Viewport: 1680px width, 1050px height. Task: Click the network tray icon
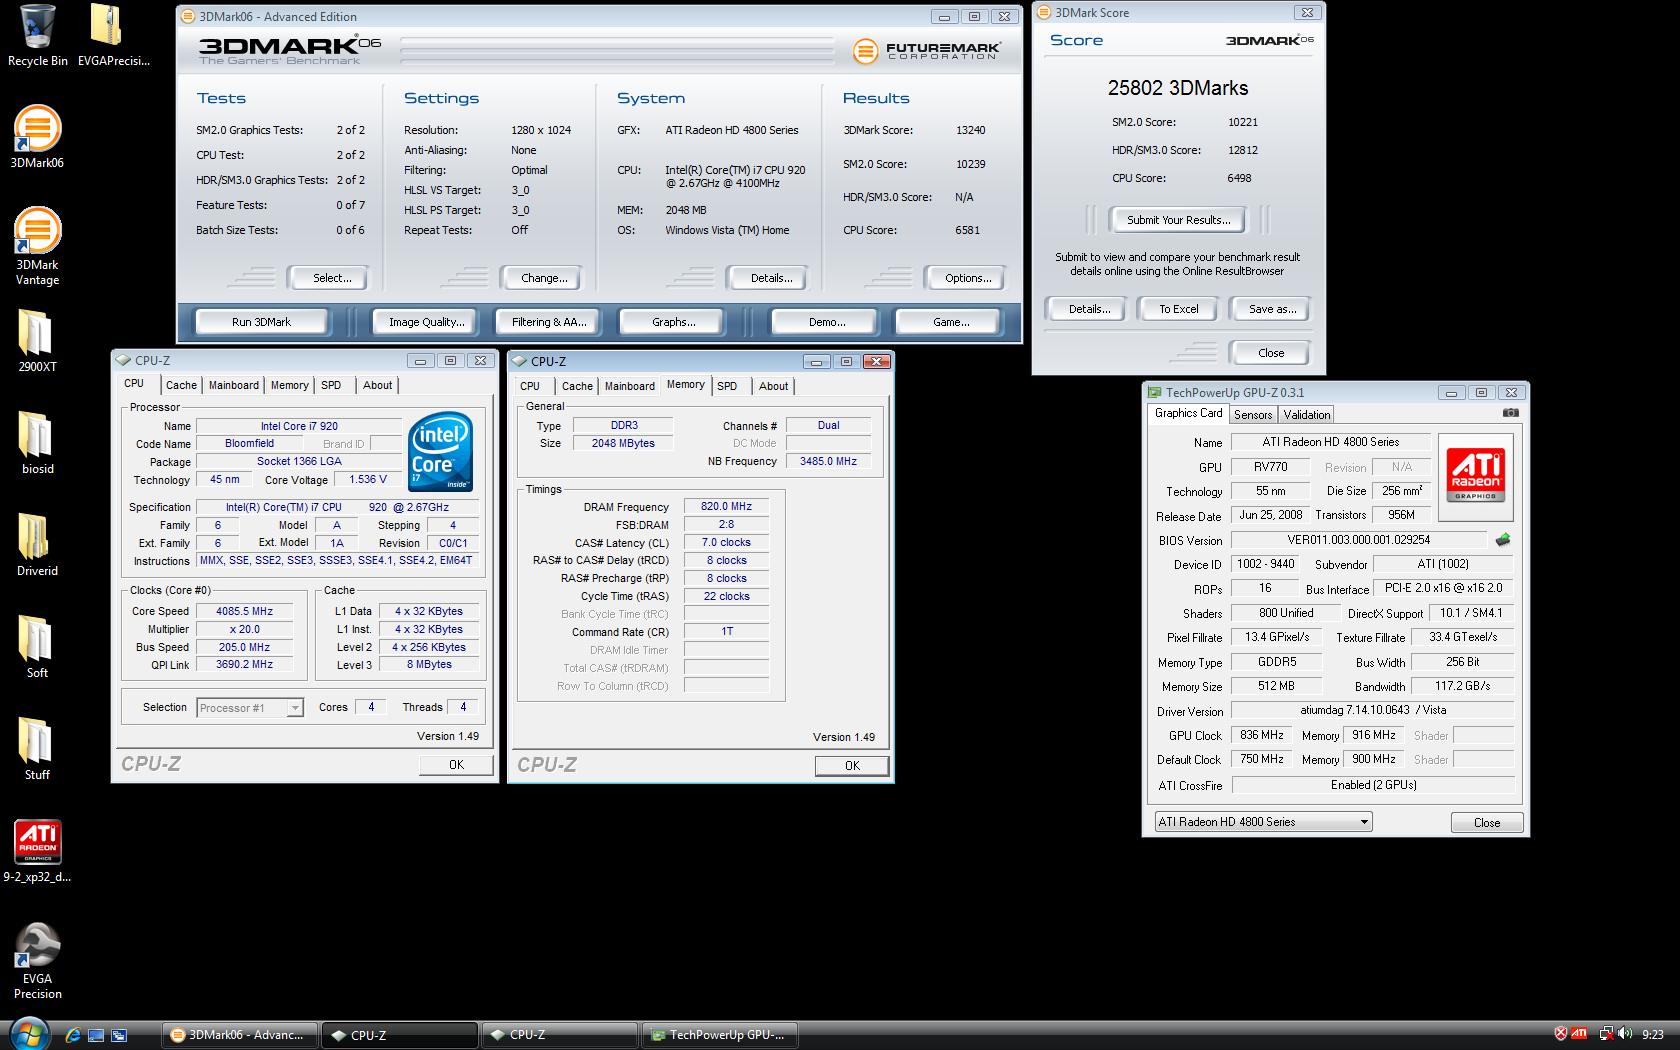(x=1606, y=1034)
